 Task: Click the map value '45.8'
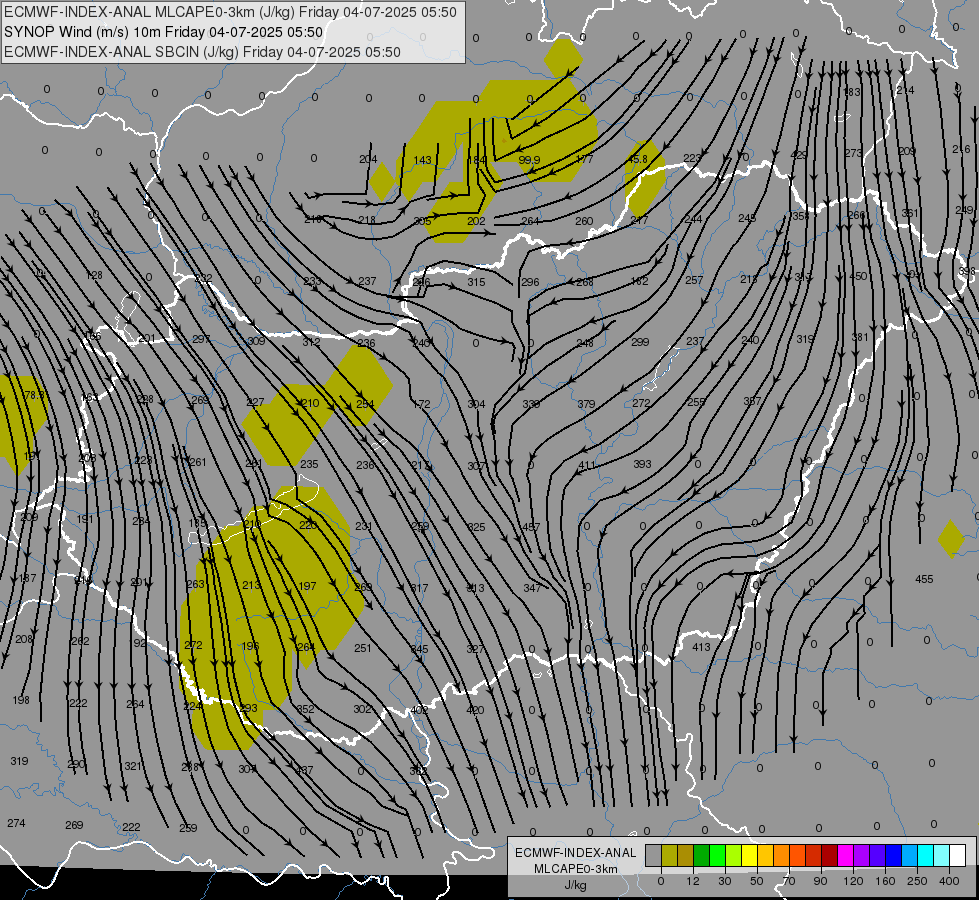coord(637,160)
